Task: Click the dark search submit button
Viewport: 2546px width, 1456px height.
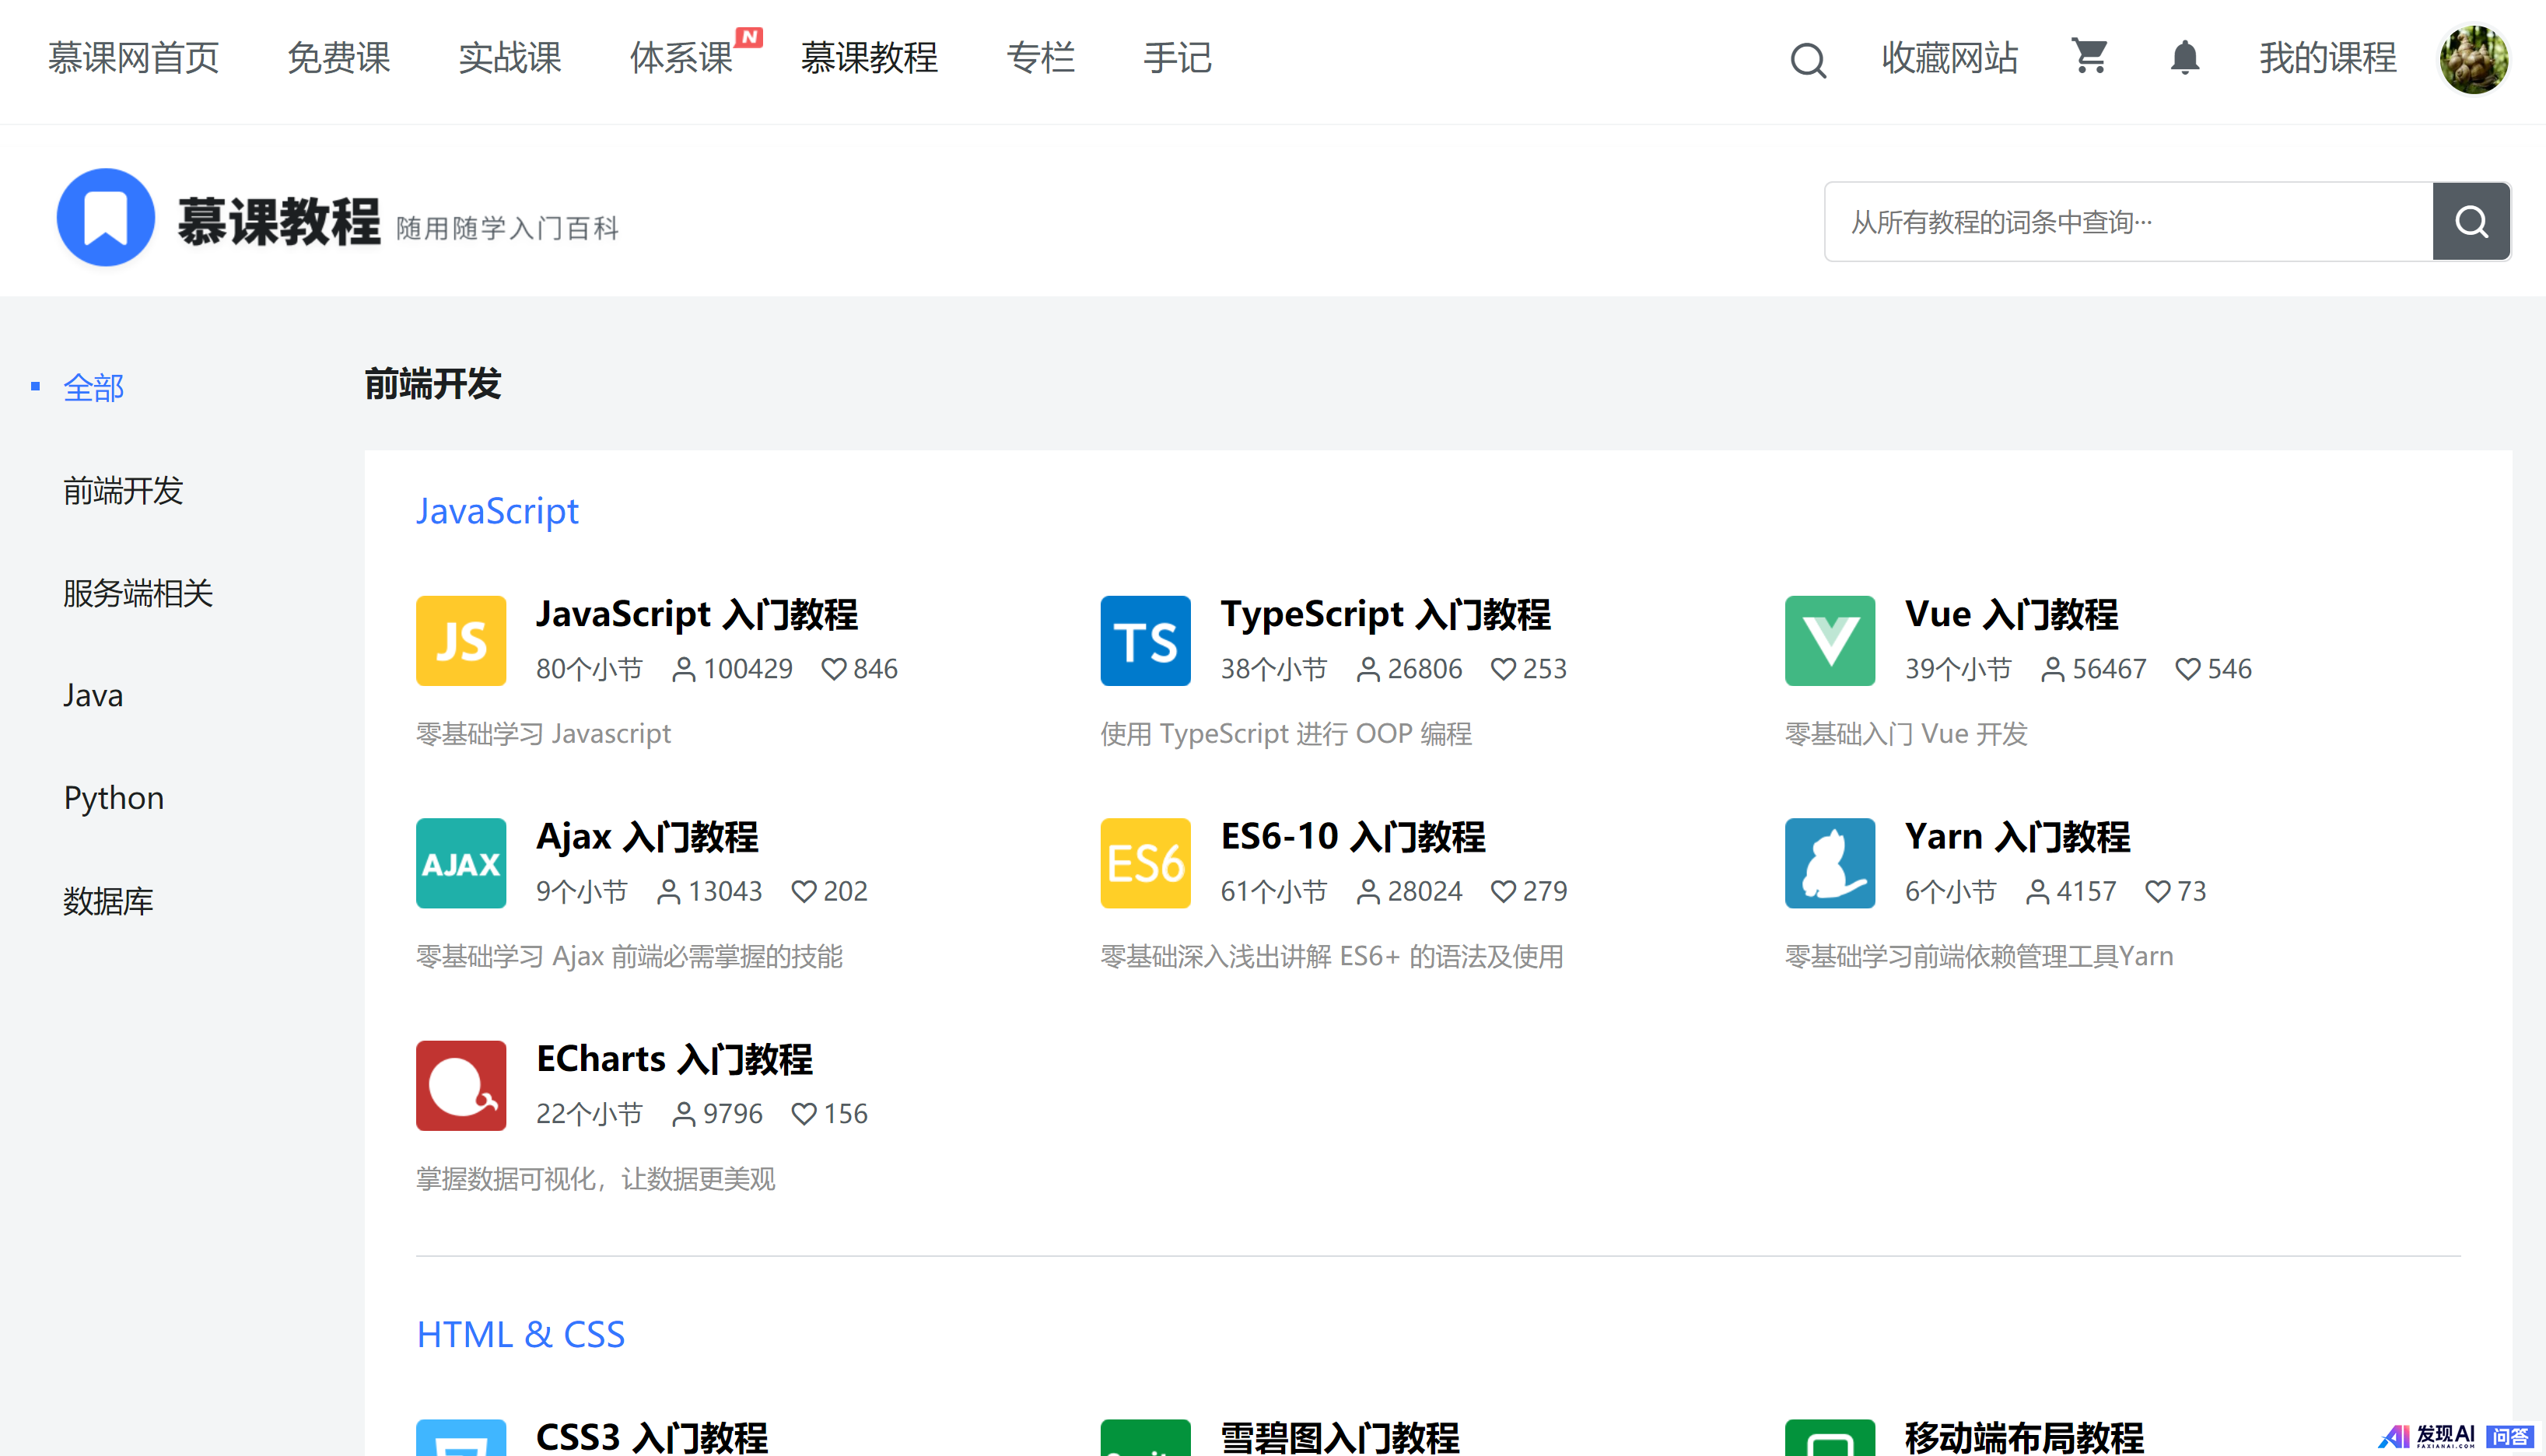Action: [x=2471, y=221]
